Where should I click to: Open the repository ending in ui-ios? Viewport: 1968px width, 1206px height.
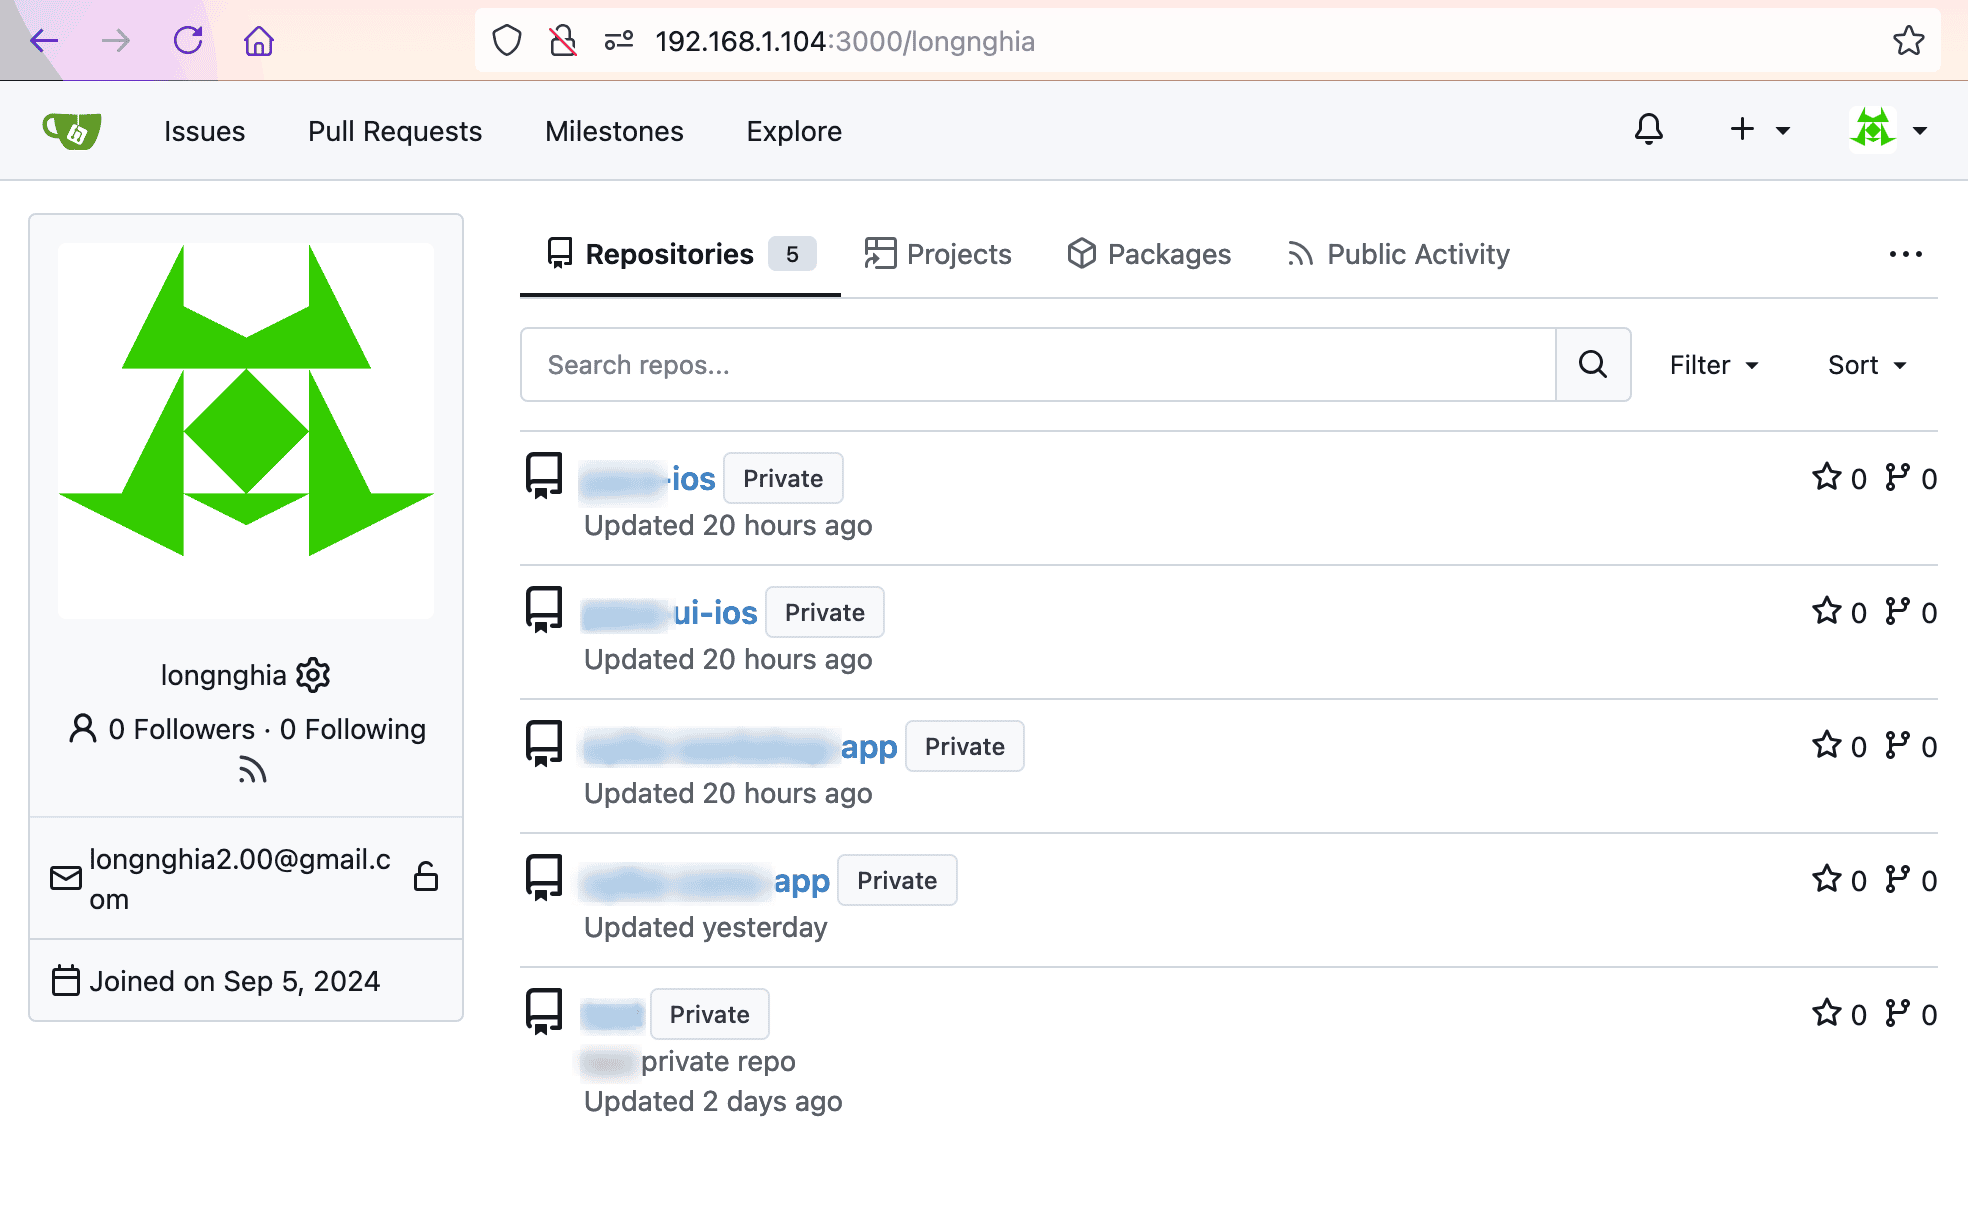click(669, 613)
